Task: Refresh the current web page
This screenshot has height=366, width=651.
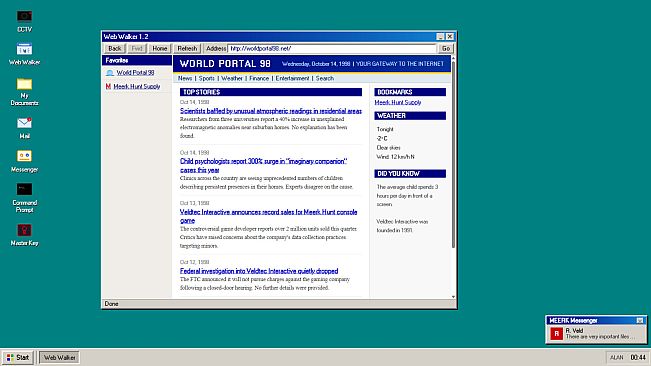Action: 187,49
